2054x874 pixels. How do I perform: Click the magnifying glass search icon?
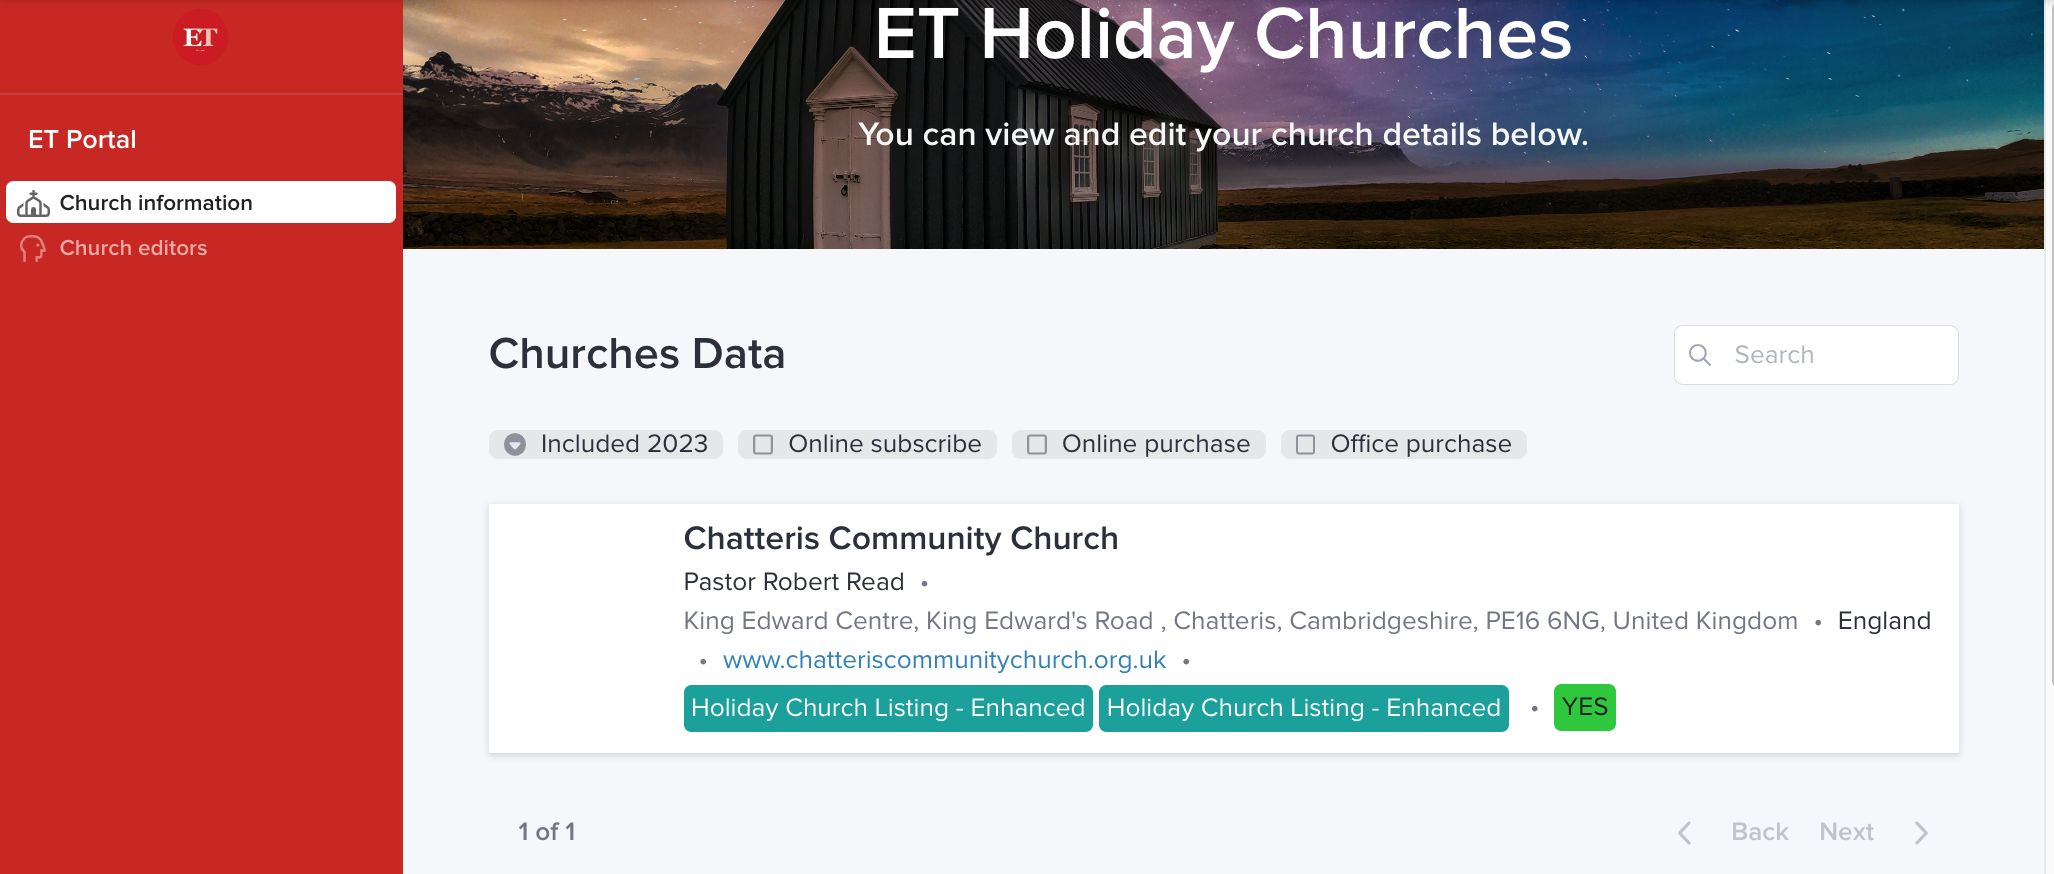[1699, 355]
